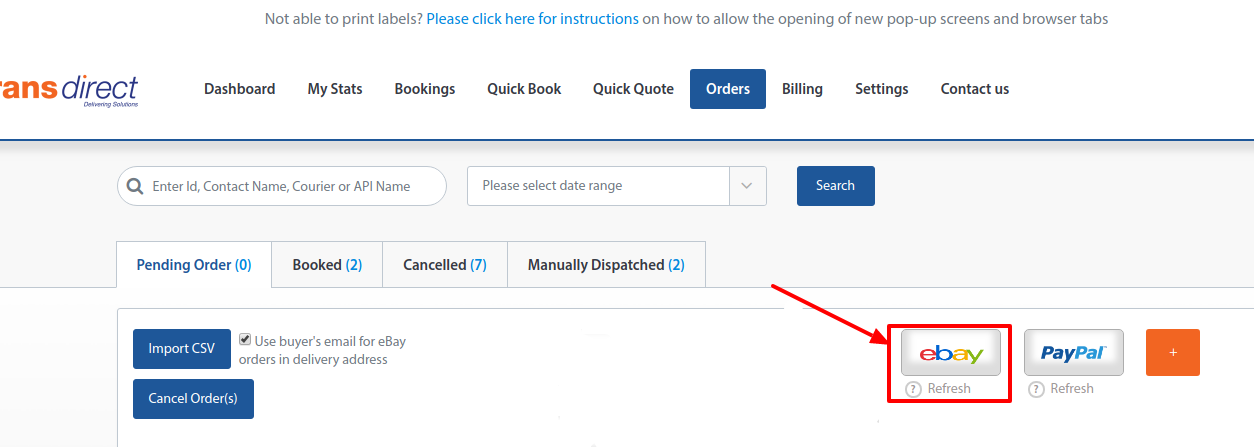Click the help icon under eBay
The image size is (1254, 447).
[x=913, y=389]
